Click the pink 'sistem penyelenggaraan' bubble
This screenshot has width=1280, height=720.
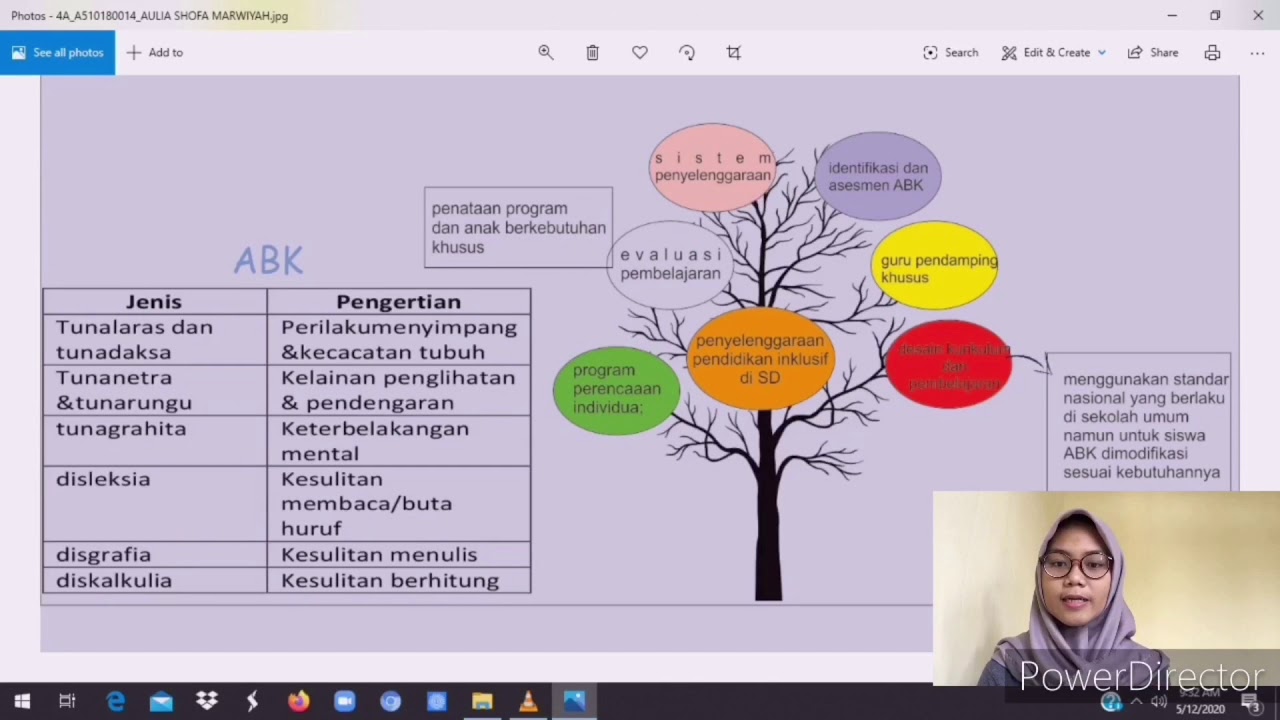tap(713, 167)
